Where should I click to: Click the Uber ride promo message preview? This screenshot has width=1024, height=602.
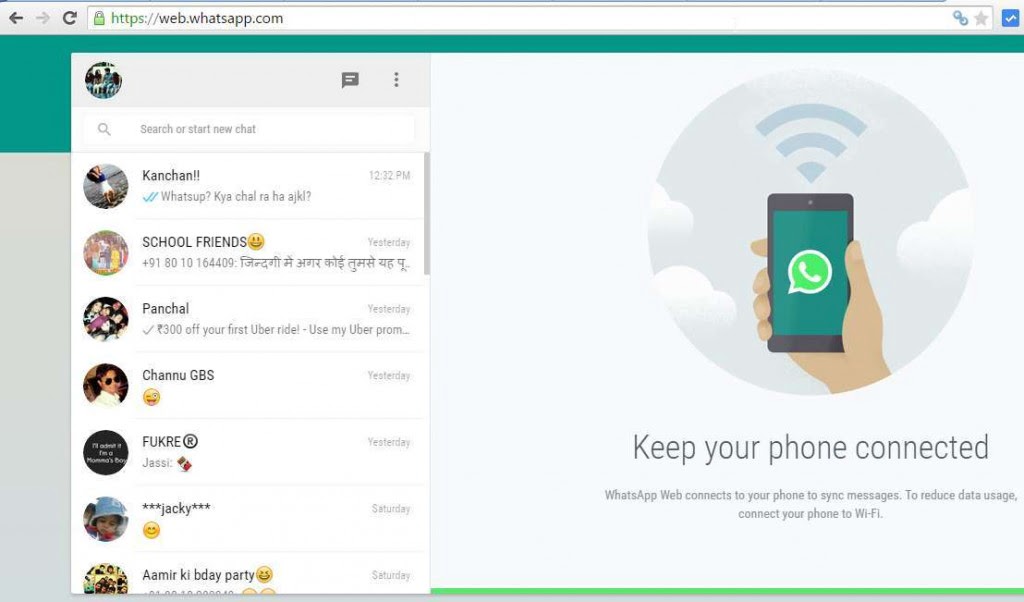point(283,330)
